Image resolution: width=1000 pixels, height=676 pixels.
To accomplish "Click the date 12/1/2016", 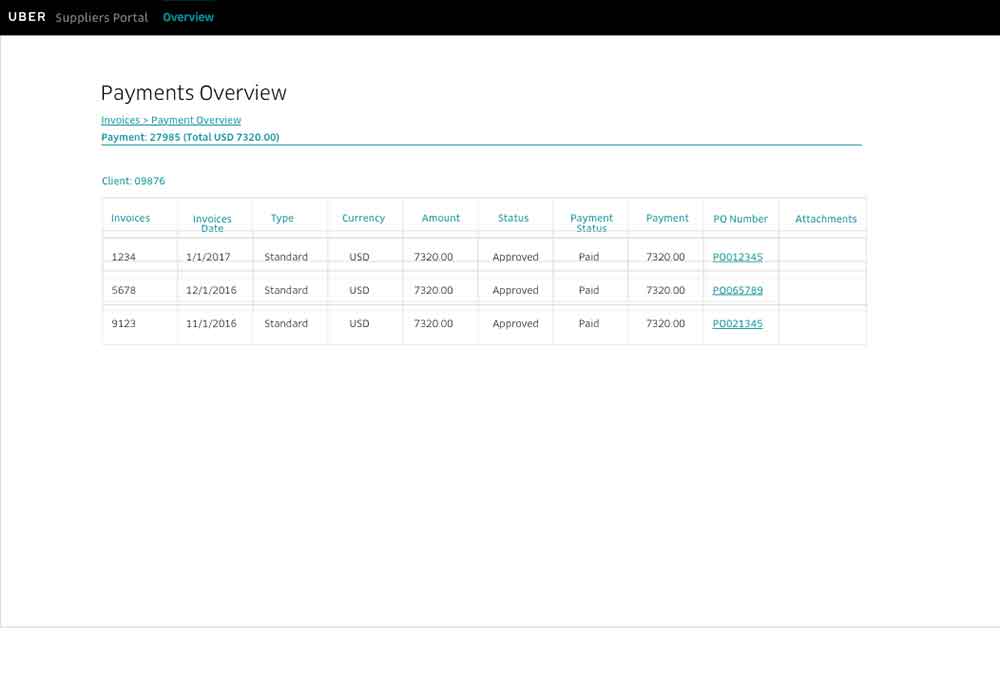I will [211, 290].
